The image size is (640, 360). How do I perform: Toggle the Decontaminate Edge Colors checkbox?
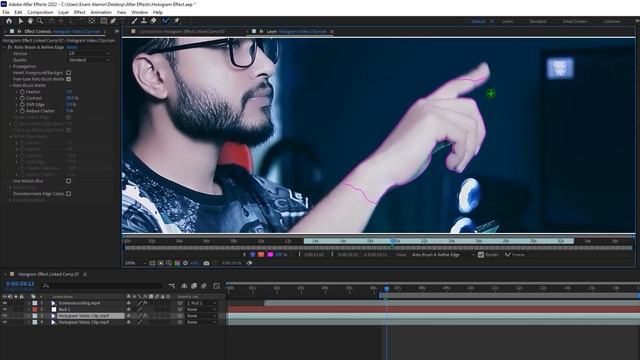[x=69, y=194]
